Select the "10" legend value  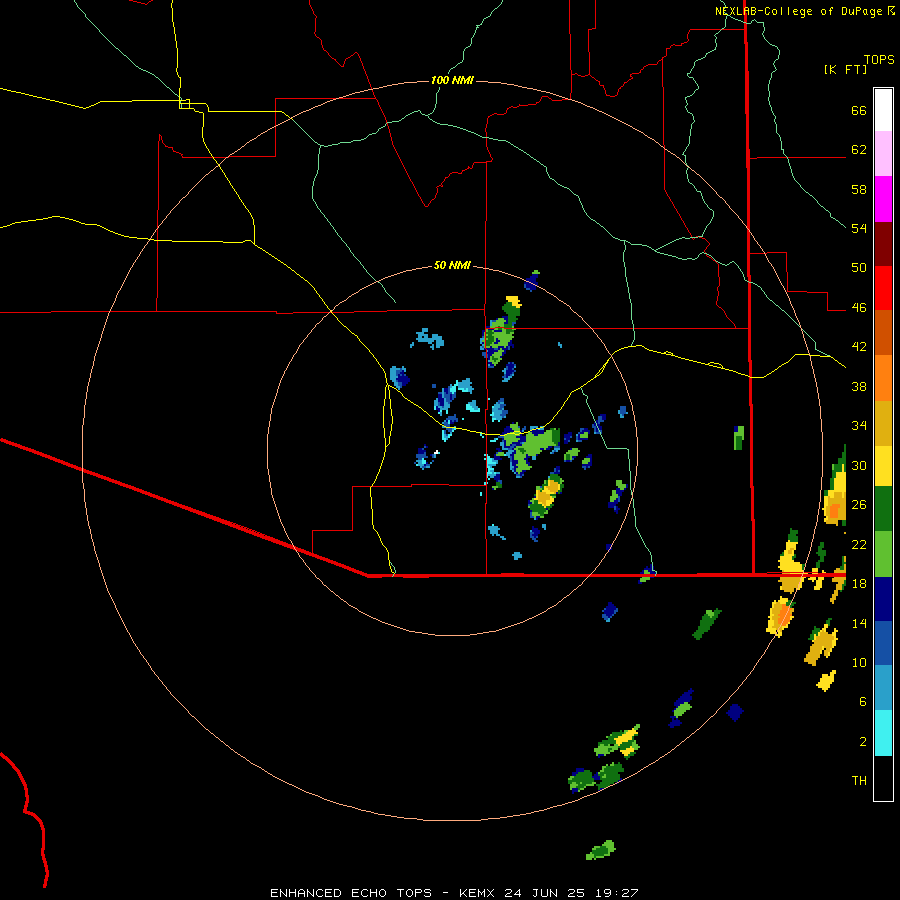click(859, 662)
